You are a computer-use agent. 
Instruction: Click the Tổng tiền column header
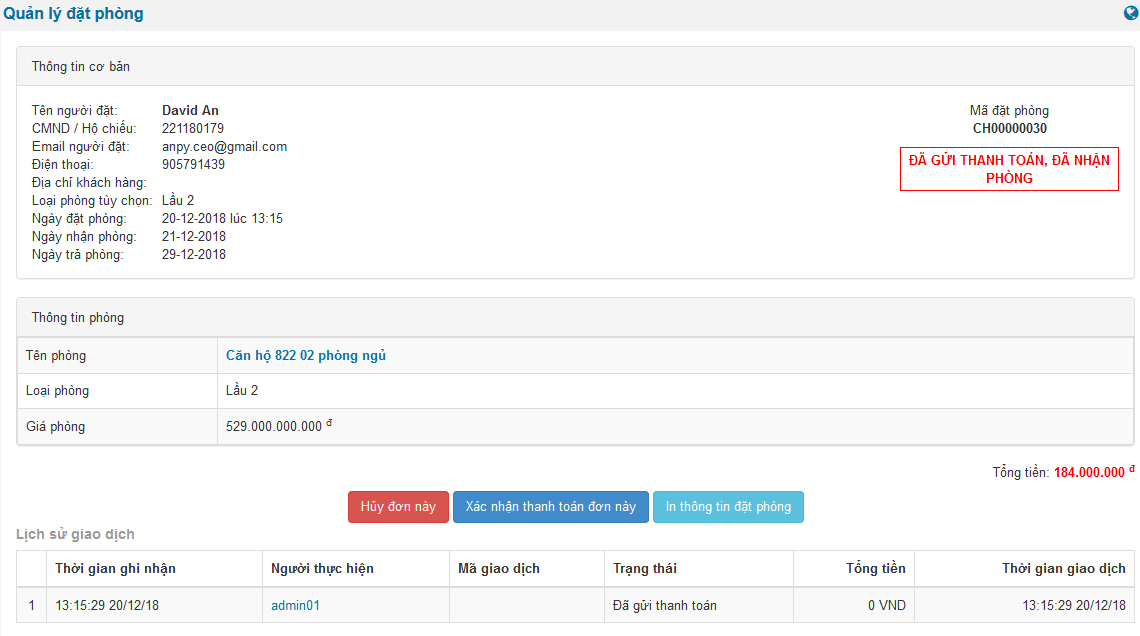[875, 568]
